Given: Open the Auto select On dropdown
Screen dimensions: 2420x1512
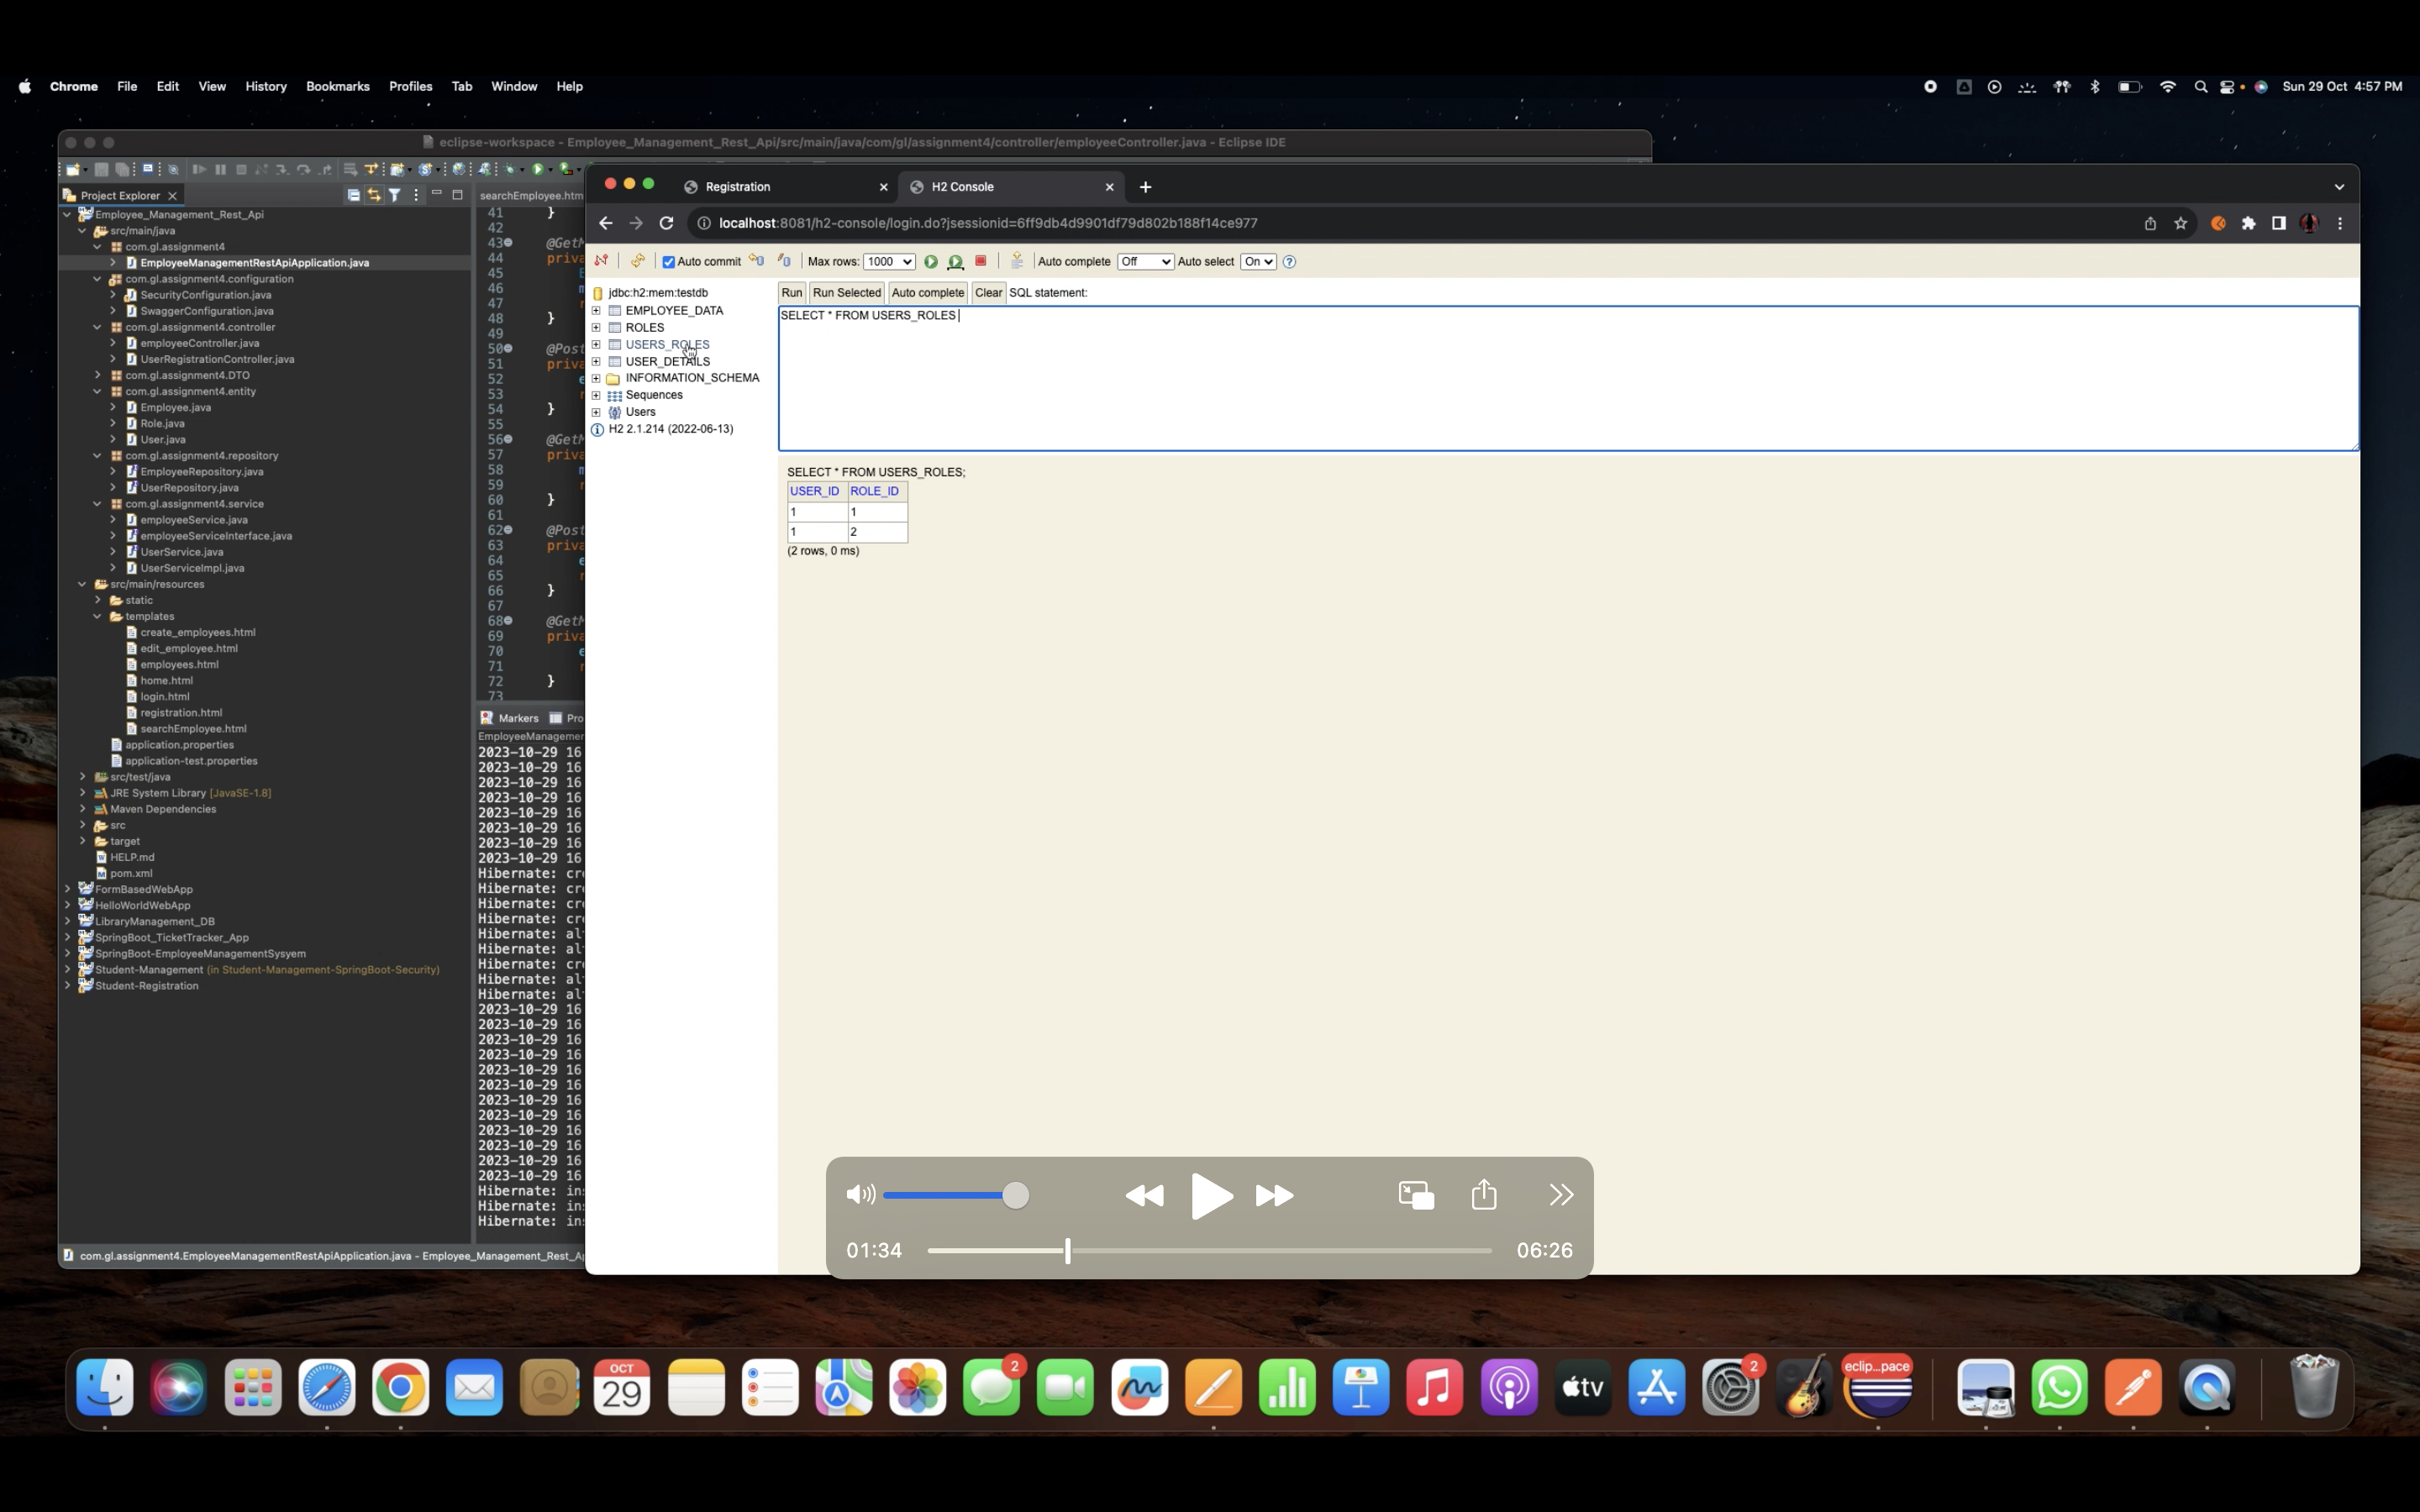Looking at the screenshot, I should pyautogui.click(x=1258, y=261).
